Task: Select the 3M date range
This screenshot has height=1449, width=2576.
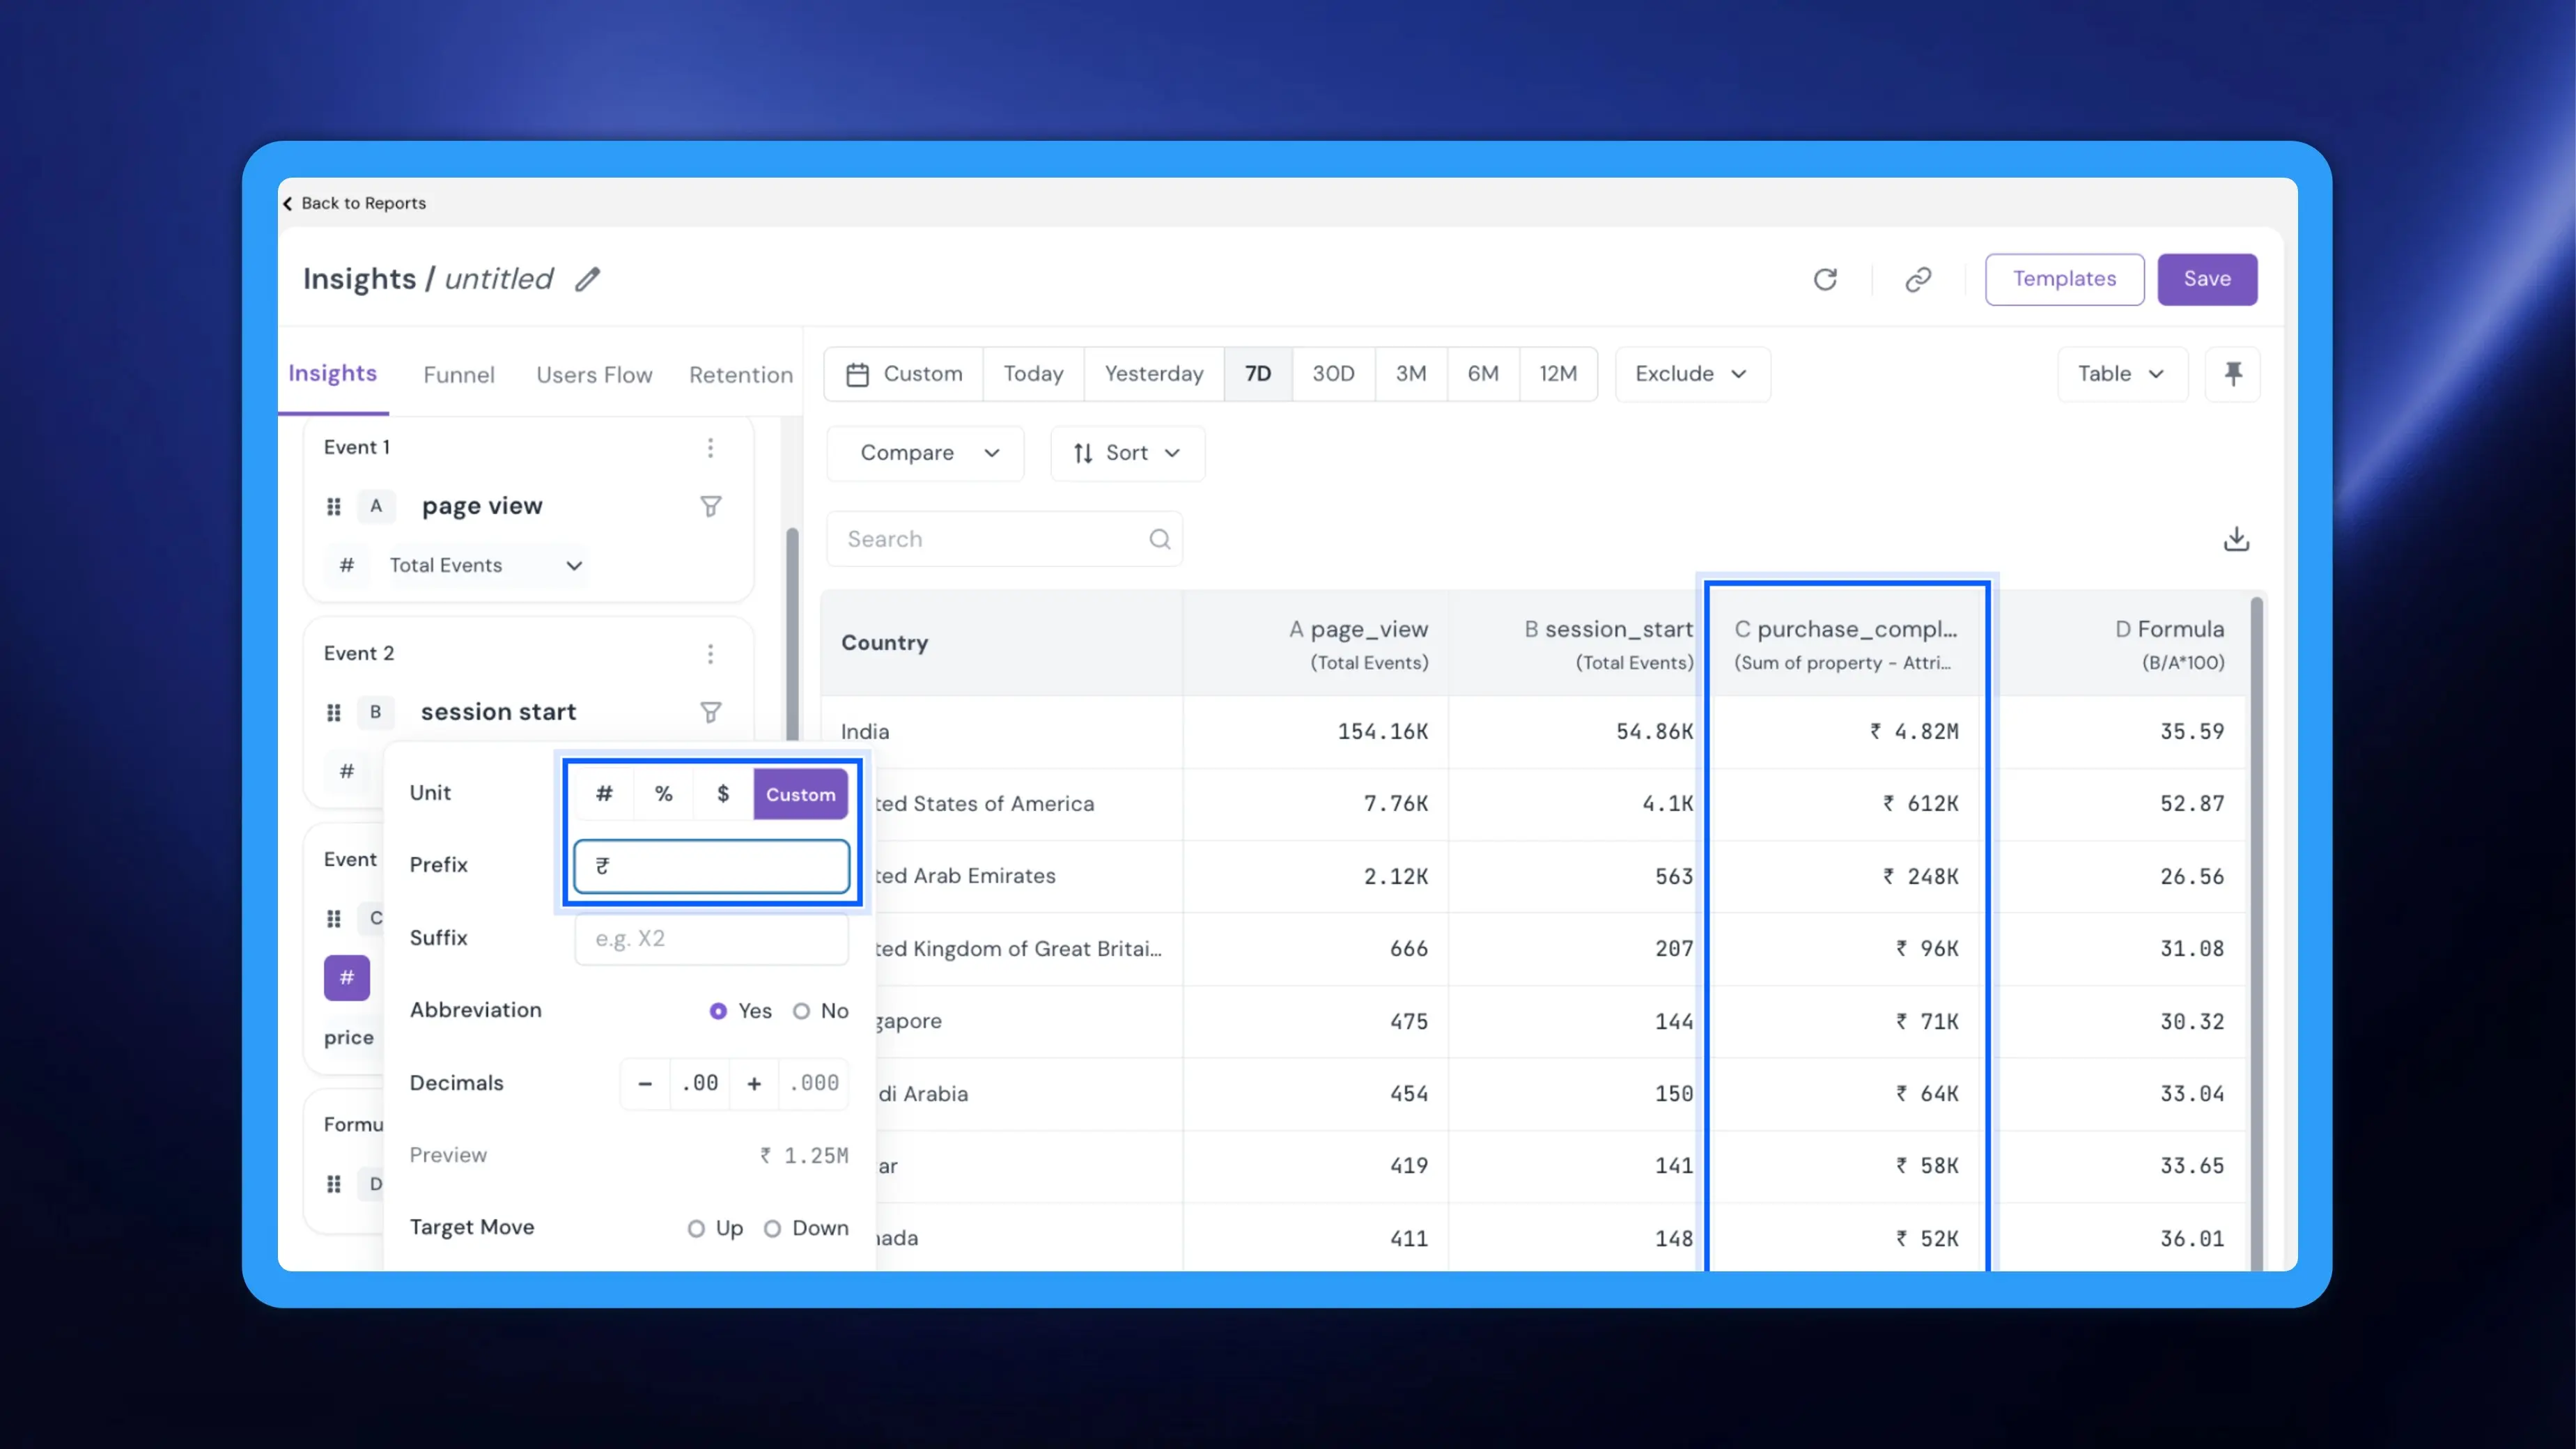Action: [1411, 374]
